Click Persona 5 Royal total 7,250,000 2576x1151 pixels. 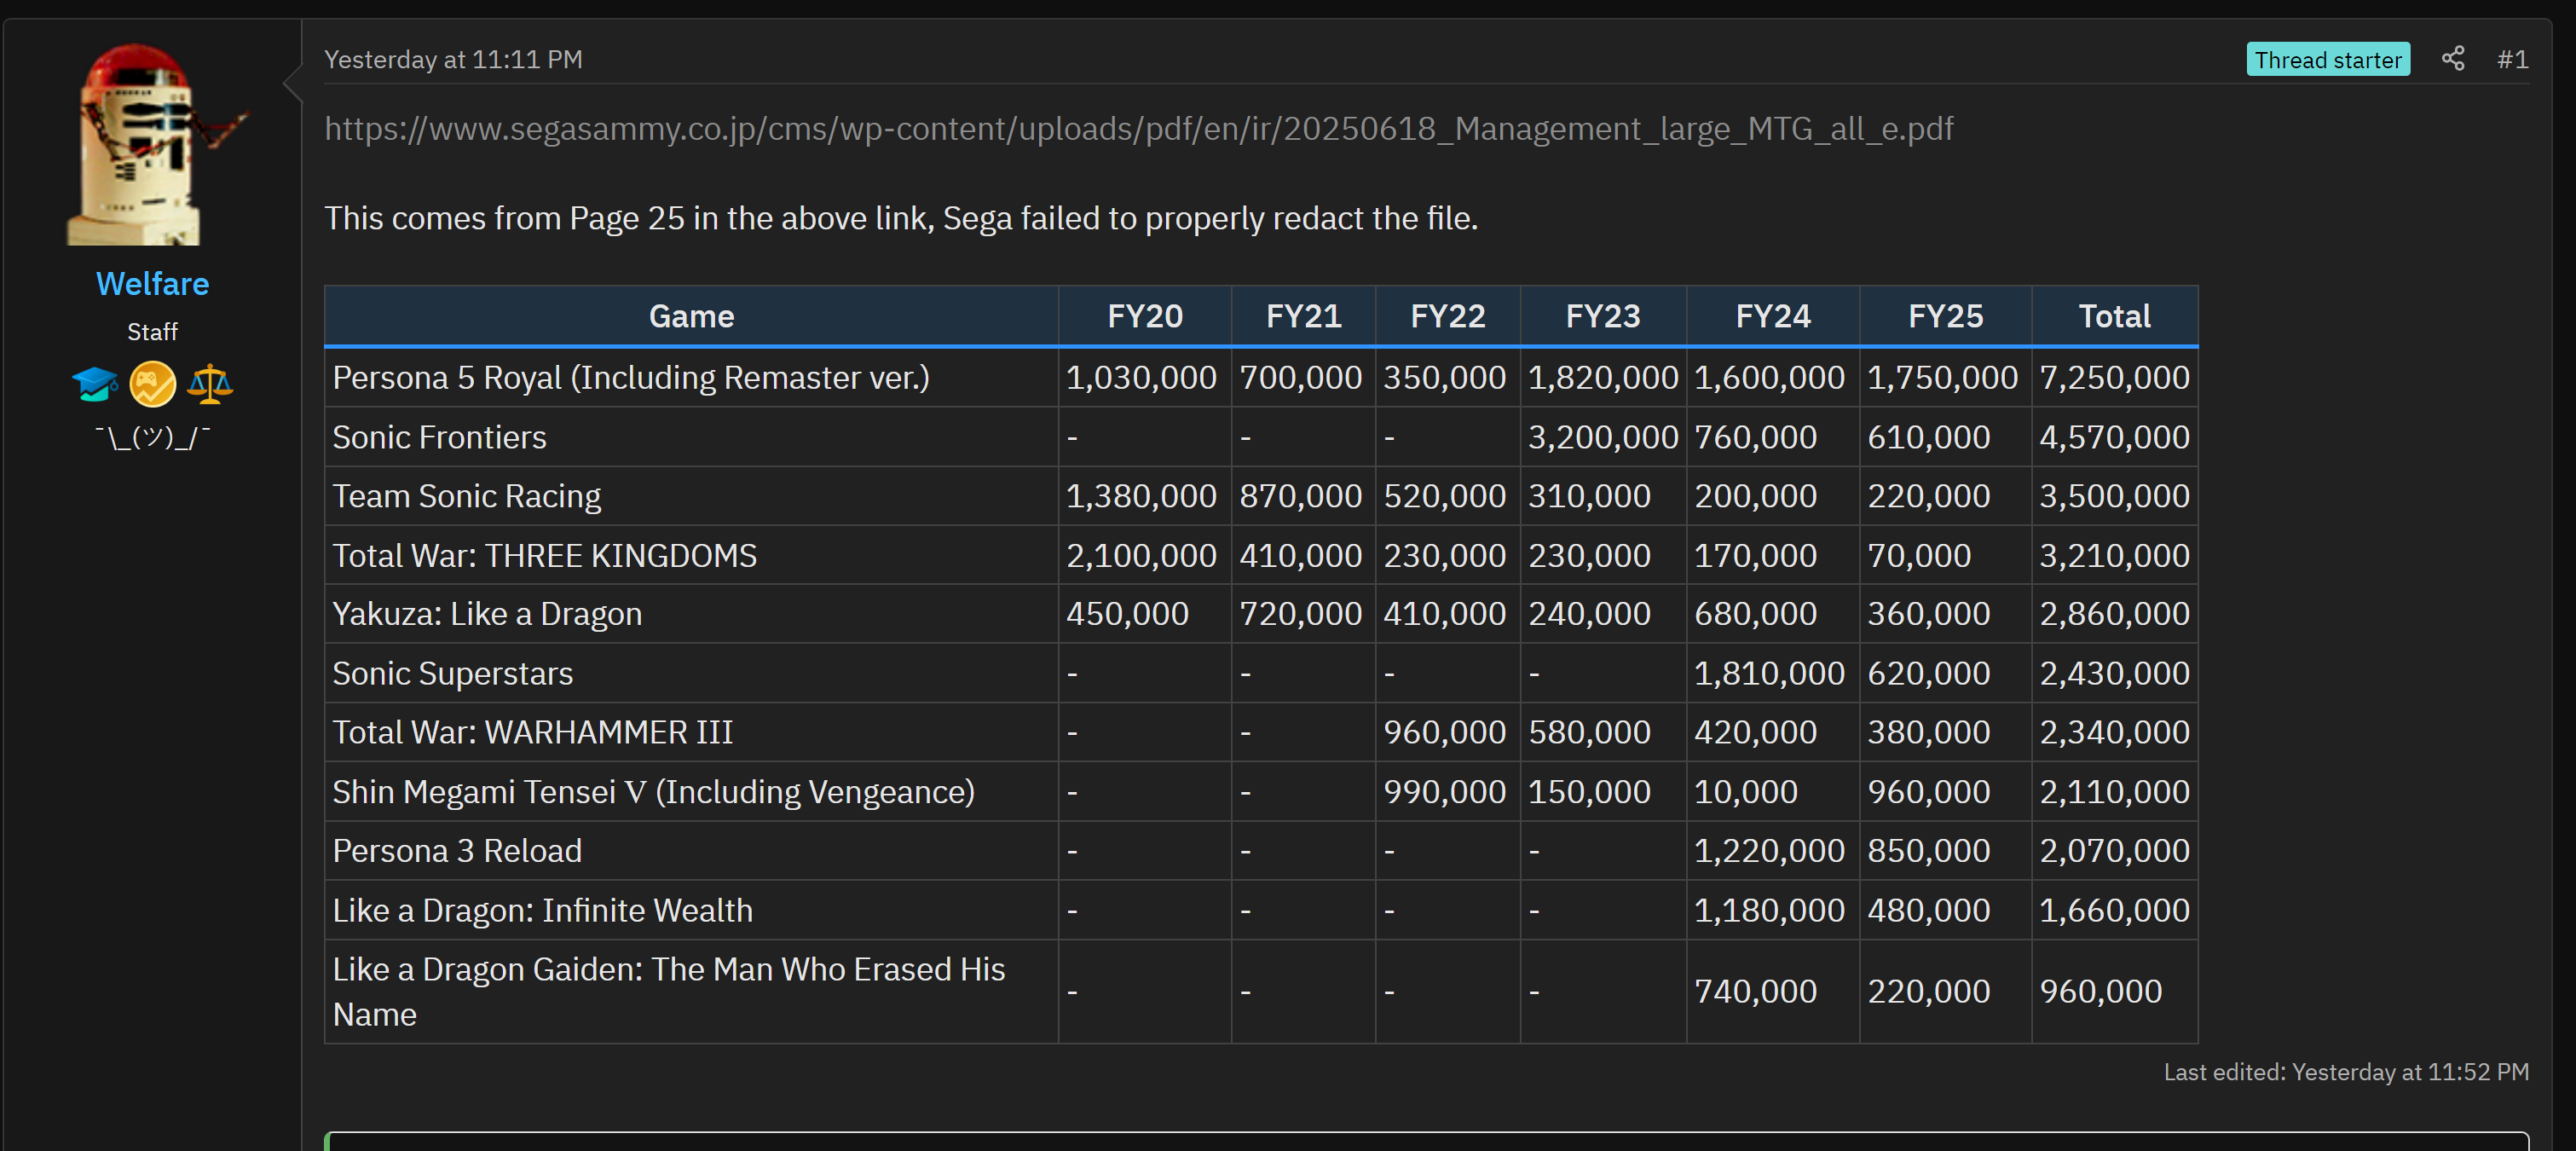point(2114,378)
